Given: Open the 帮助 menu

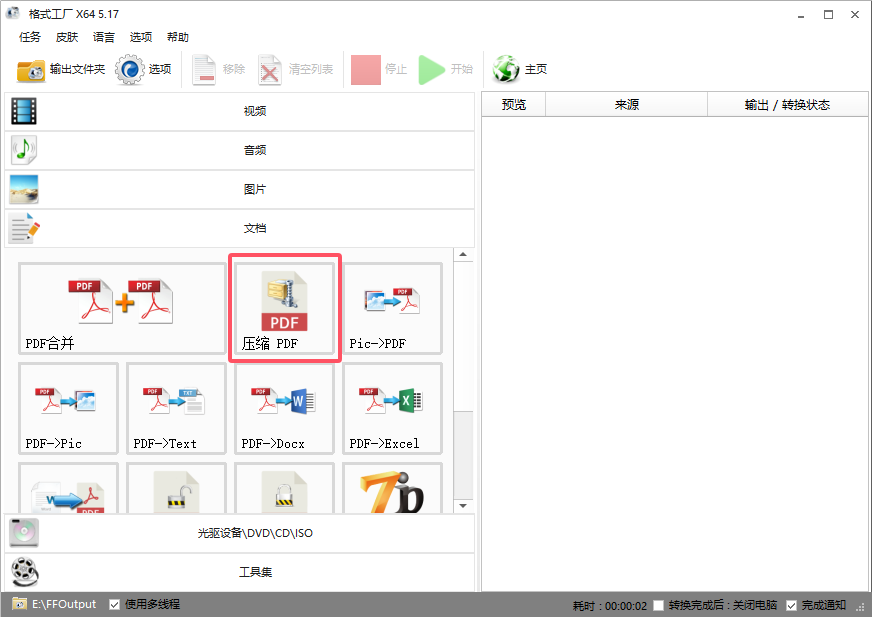Looking at the screenshot, I should pyautogui.click(x=177, y=37).
